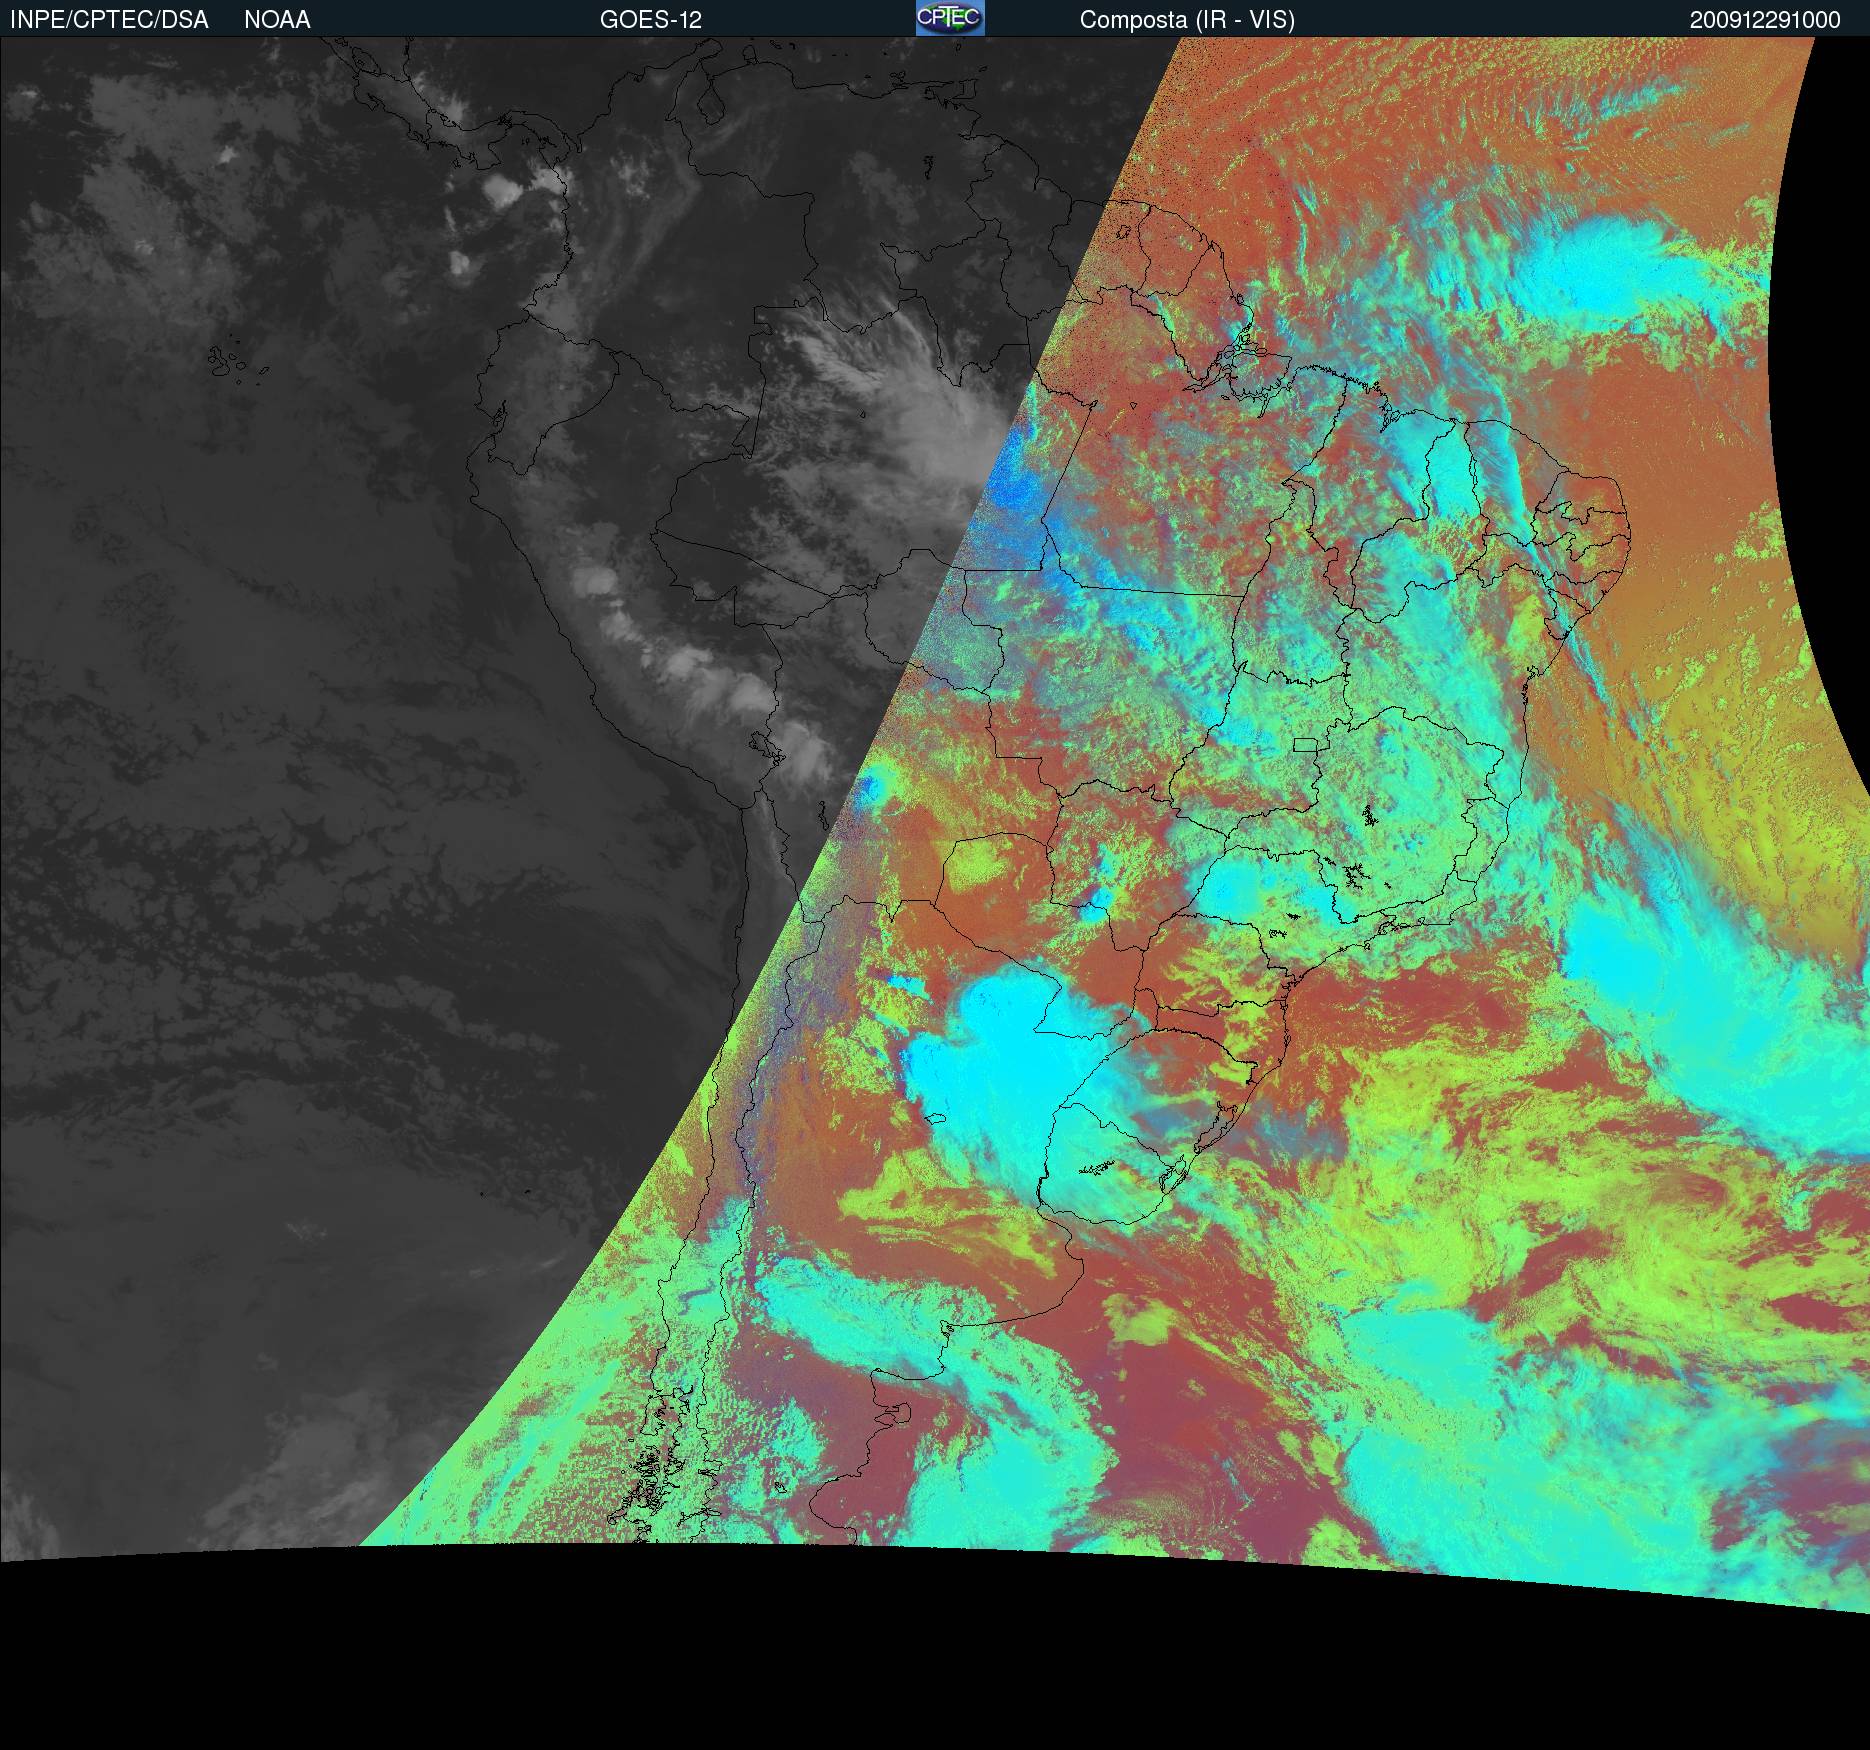Click the Lagoa dos Patos lagoon outline
This screenshot has width=1870, height=1750.
point(1215,1132)
